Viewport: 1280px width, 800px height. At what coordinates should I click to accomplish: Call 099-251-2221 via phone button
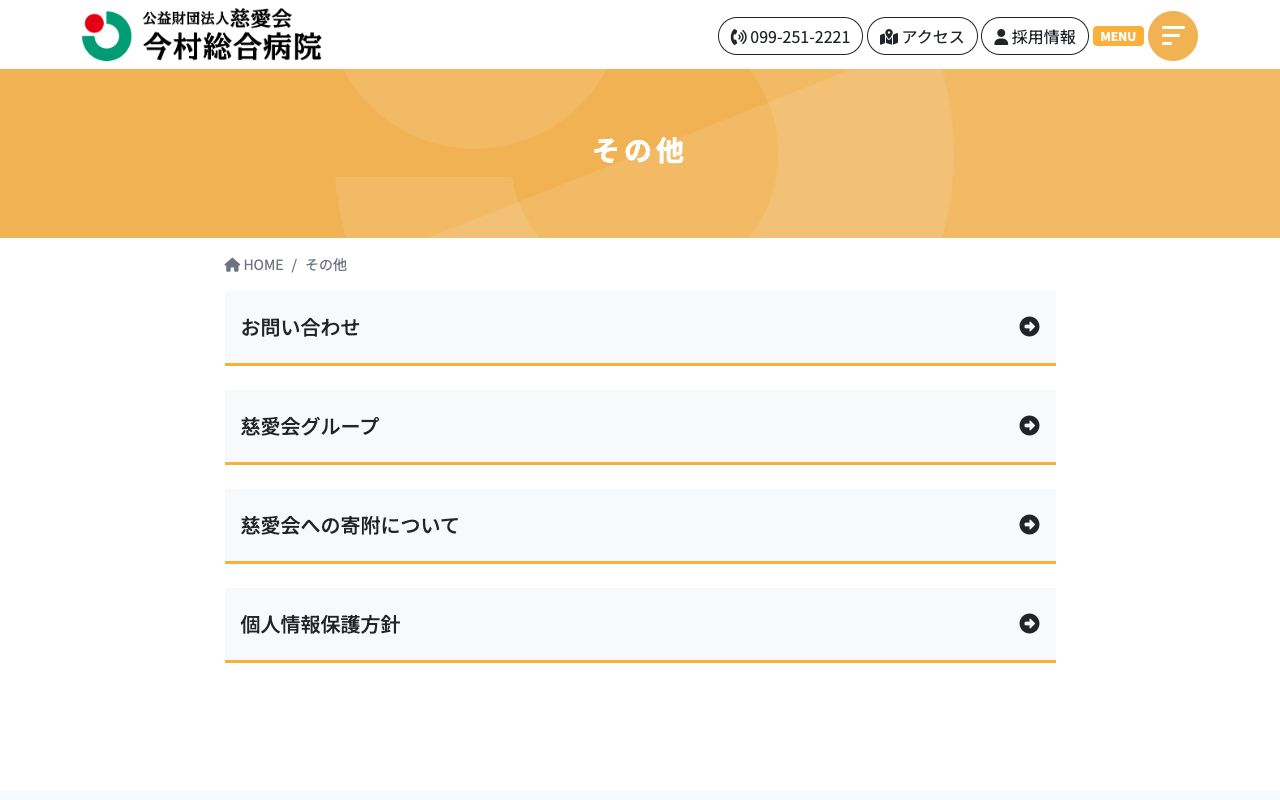(790, 36)
